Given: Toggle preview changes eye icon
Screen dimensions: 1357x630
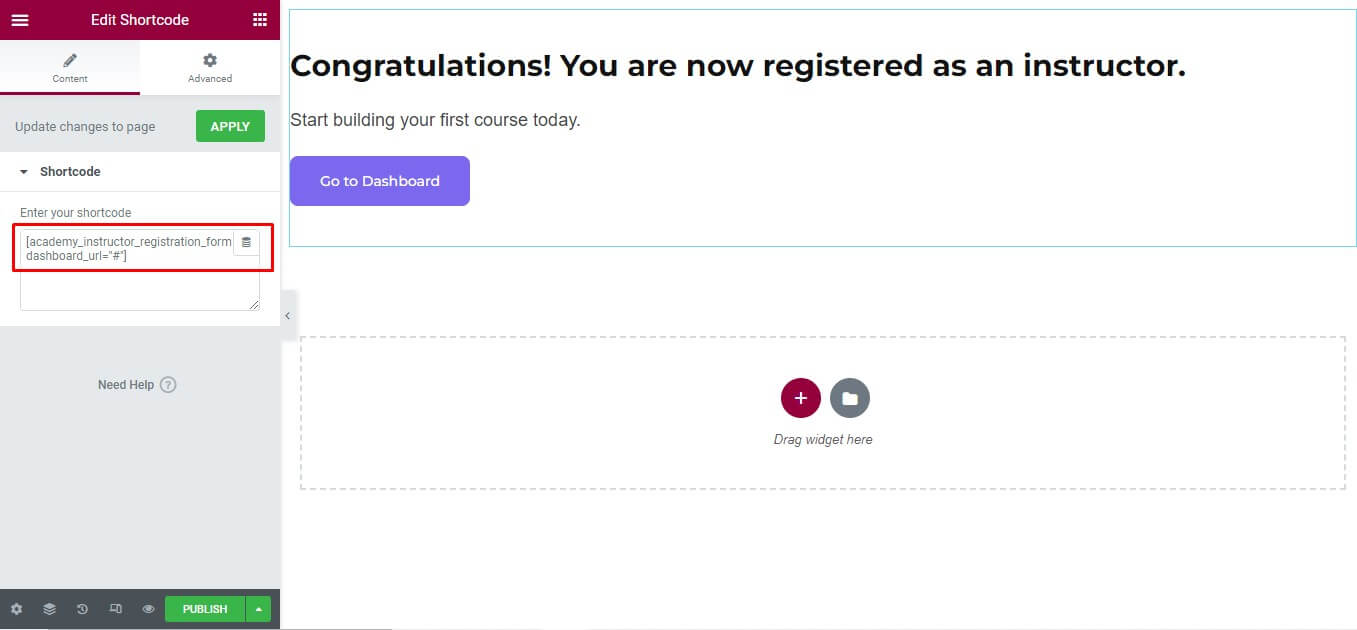Looking at the screenshot, I should click(148, 609).
